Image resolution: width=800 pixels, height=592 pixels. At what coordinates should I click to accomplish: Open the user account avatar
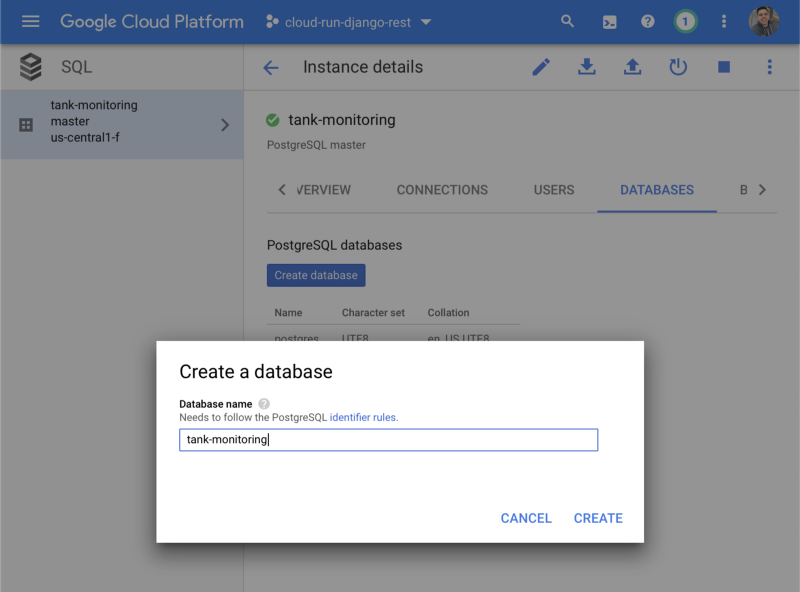coord(764,21)
